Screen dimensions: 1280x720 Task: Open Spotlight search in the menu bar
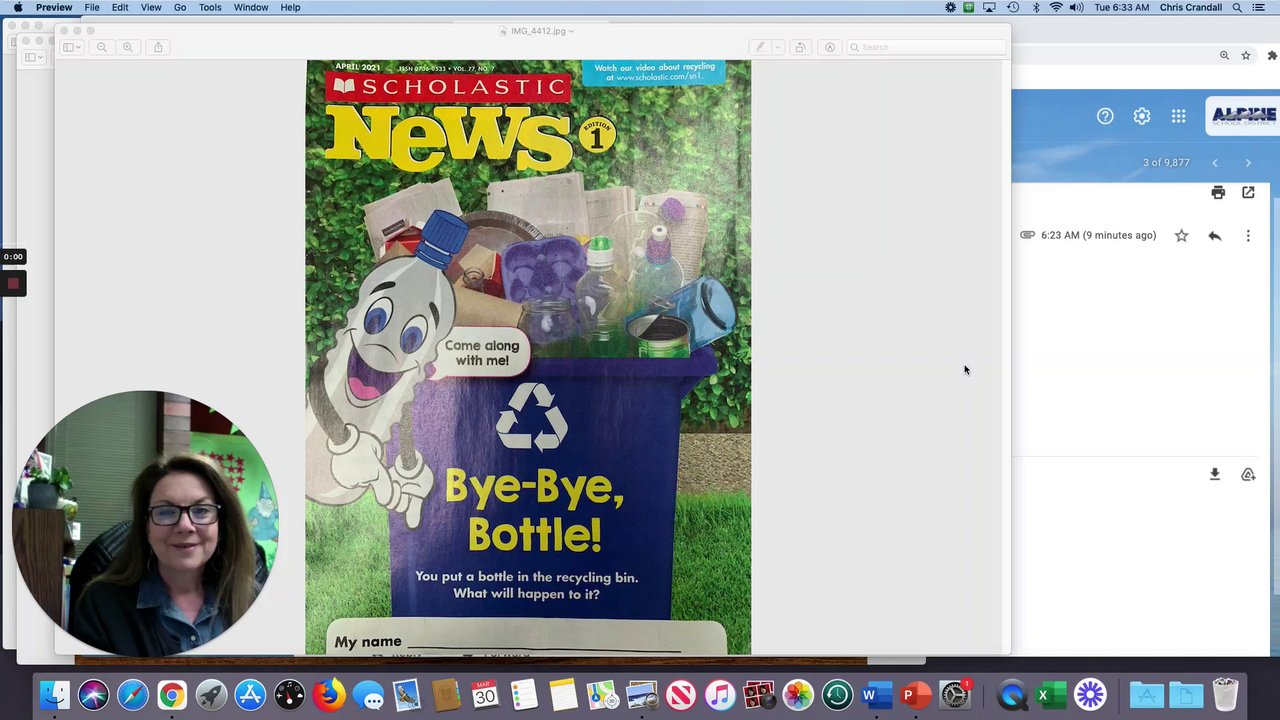[1238, 7]
